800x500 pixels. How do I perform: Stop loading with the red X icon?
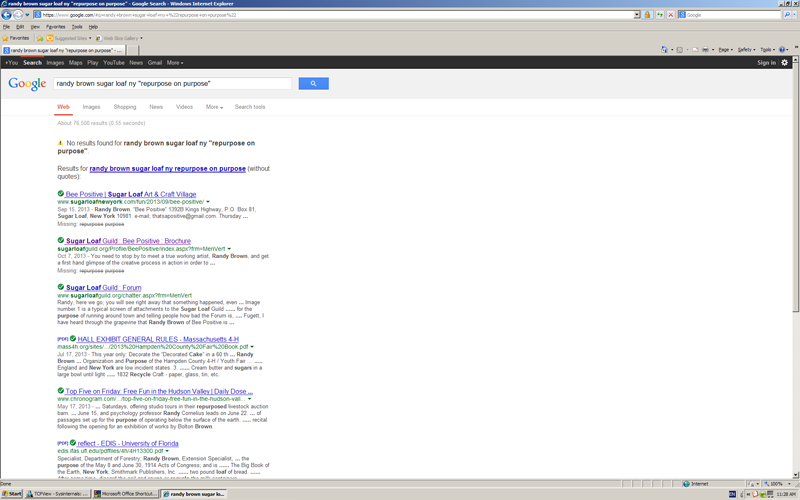(x=671, y=15)
